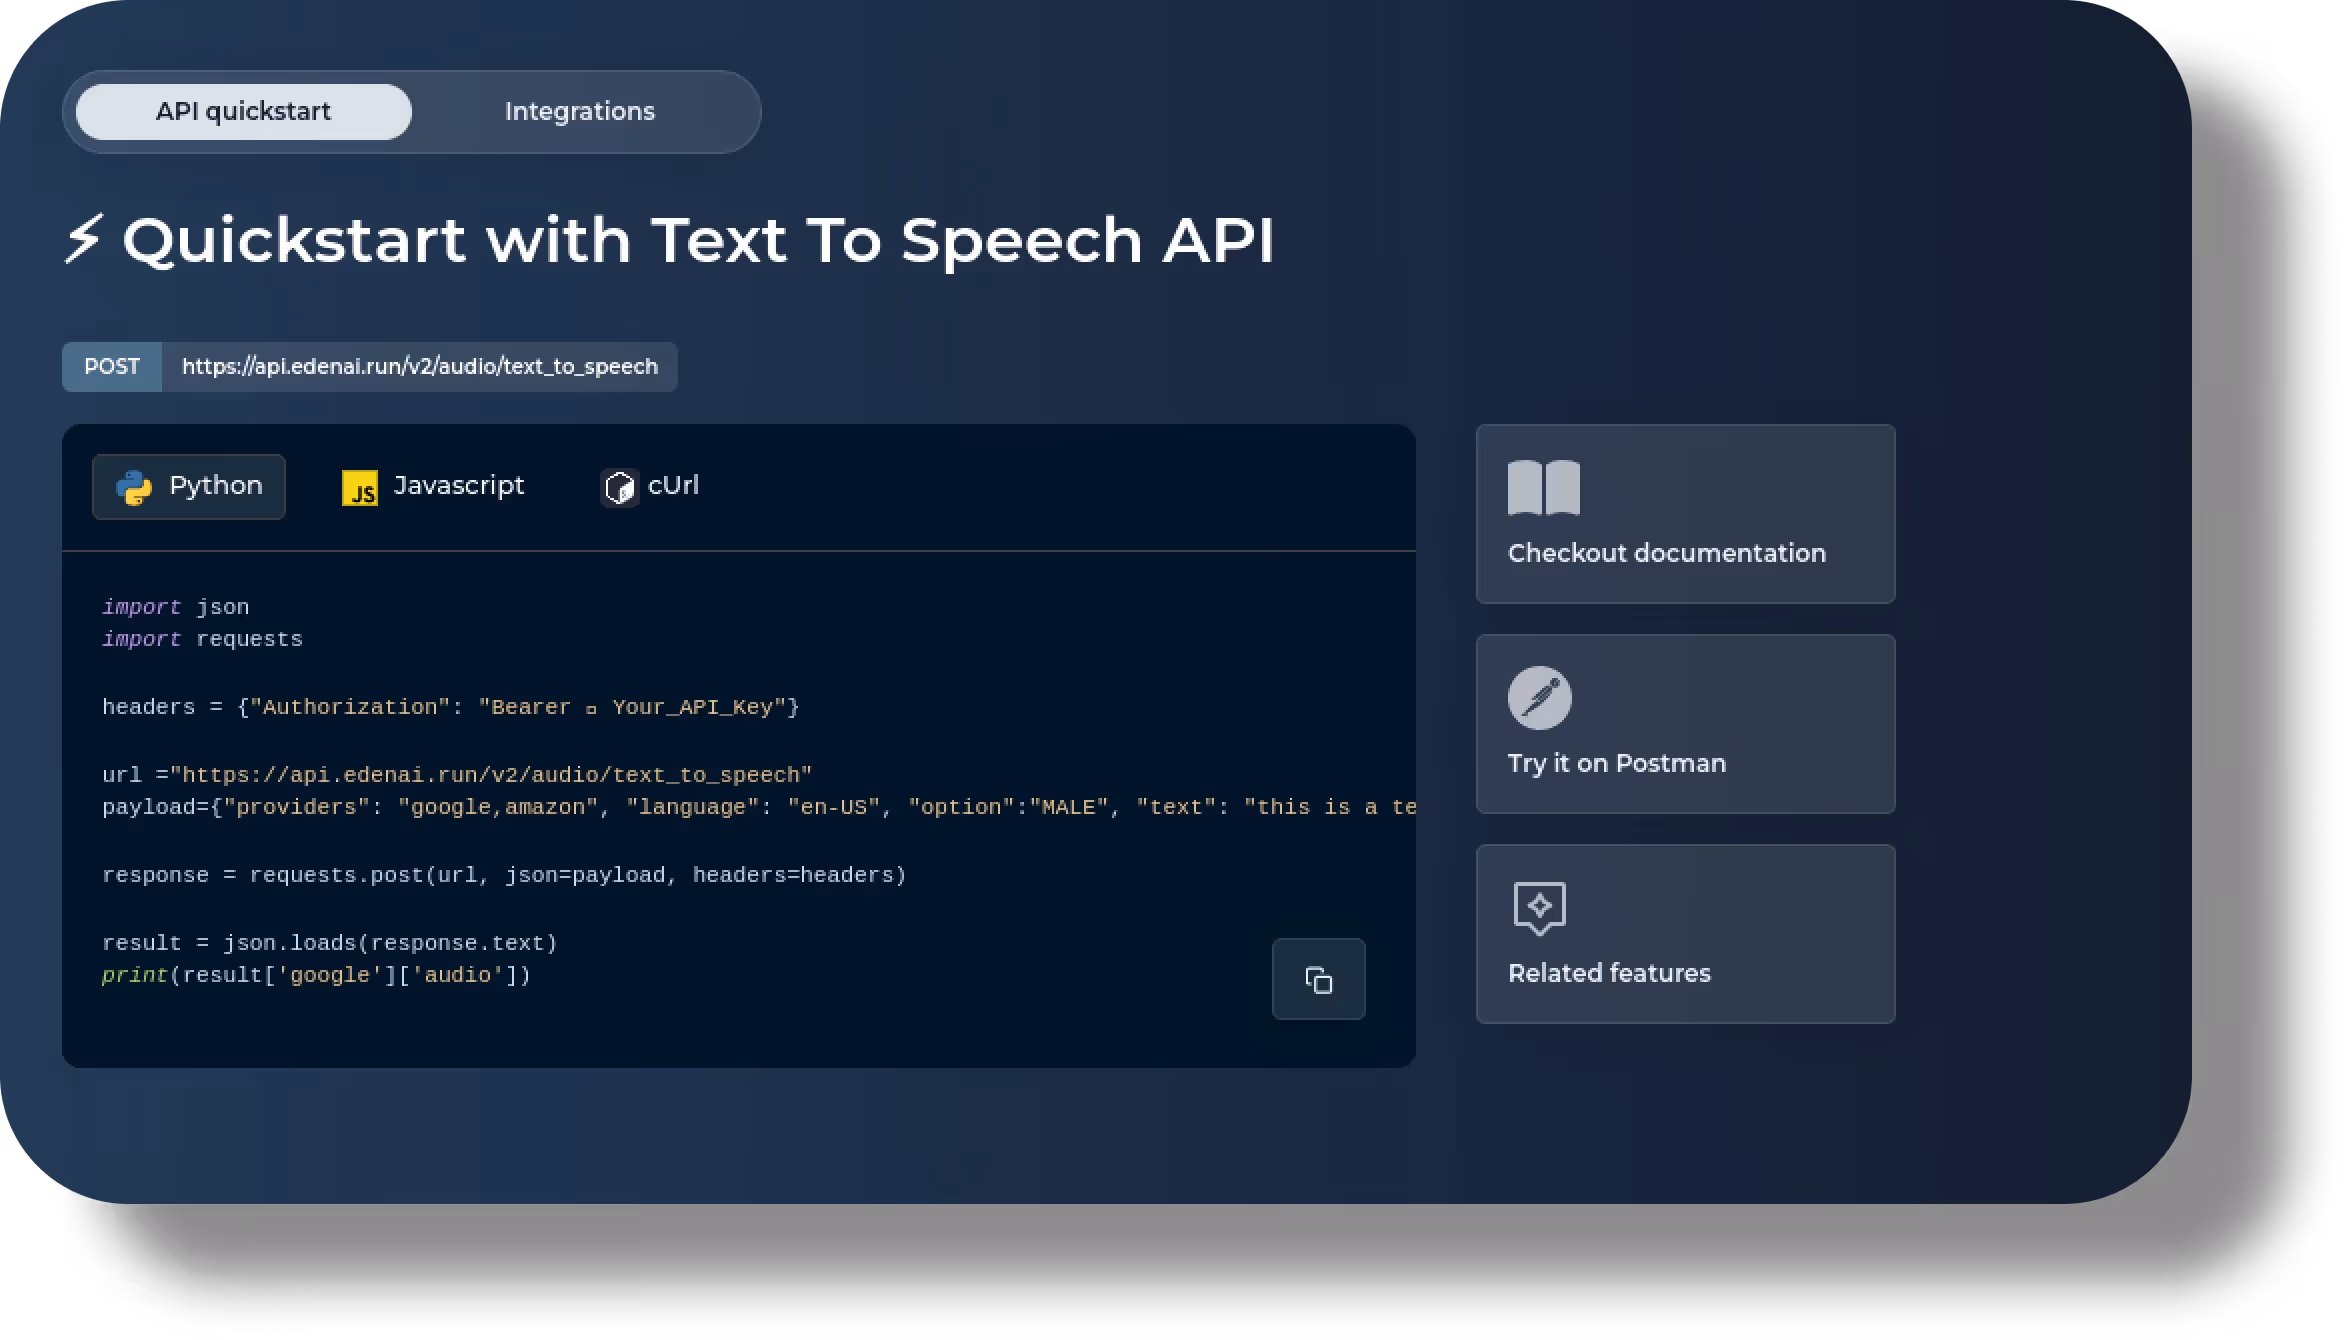The image size is (2347, 1340).
Task: Open Checkout documentation link
Action: (1666, 553)
